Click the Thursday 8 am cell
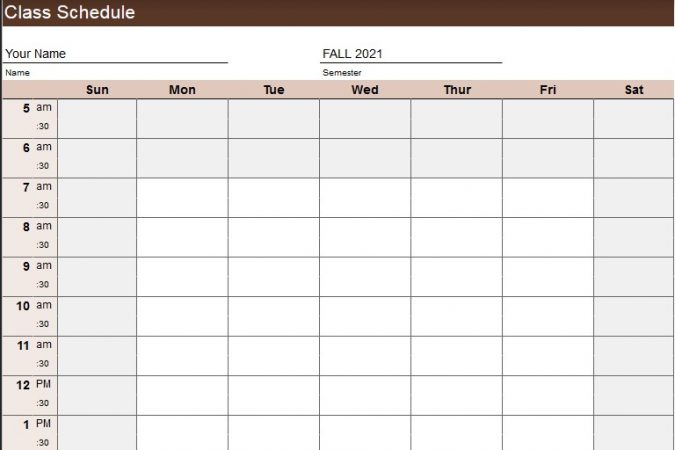 tap(457, 227)
